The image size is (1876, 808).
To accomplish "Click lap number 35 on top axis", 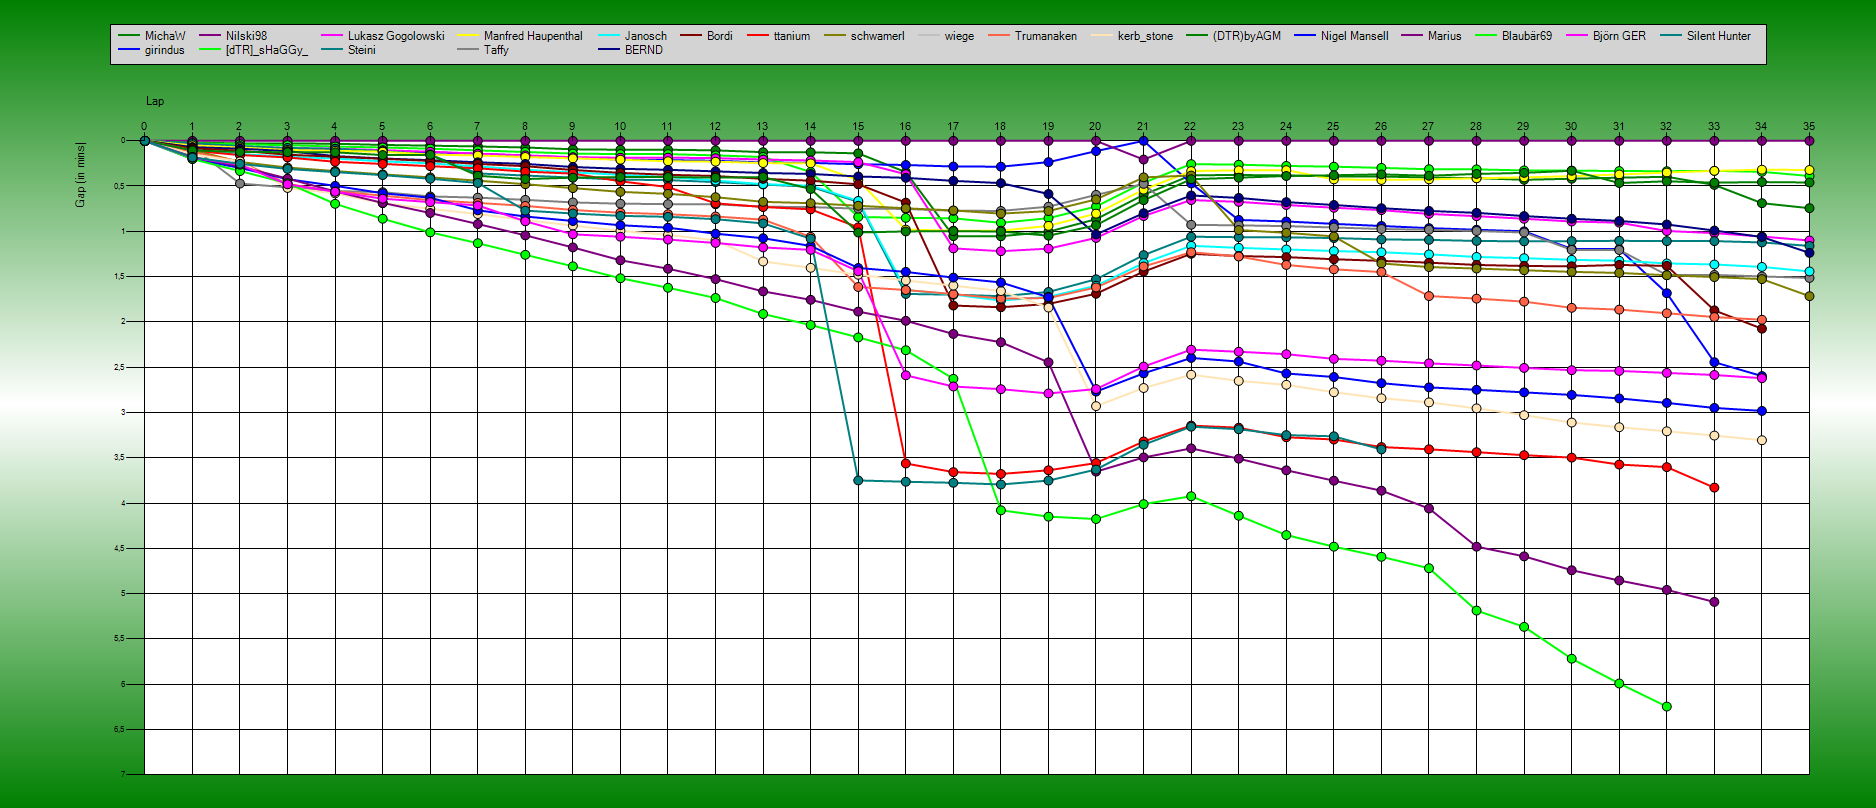I will coord(1809,127).
